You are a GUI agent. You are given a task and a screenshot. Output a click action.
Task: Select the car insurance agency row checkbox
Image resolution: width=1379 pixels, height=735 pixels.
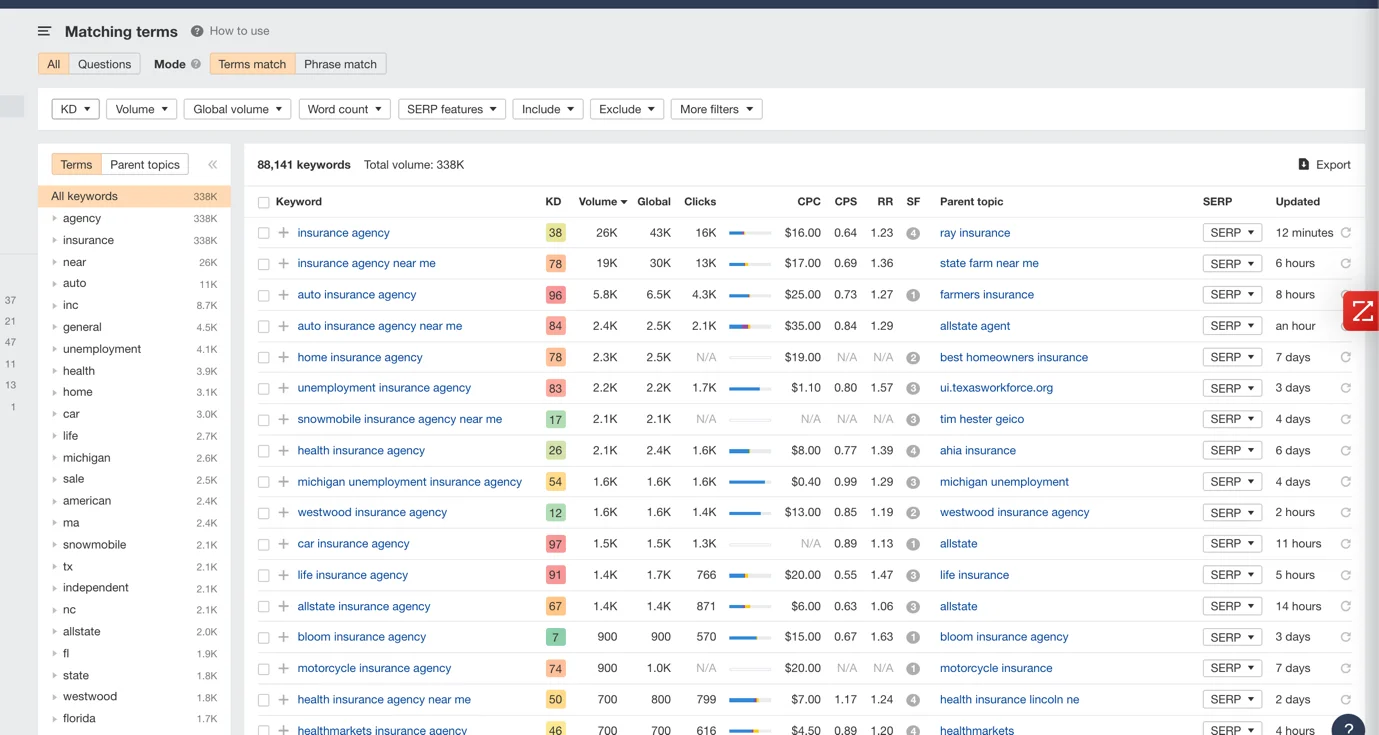click(x=263, y=544)
